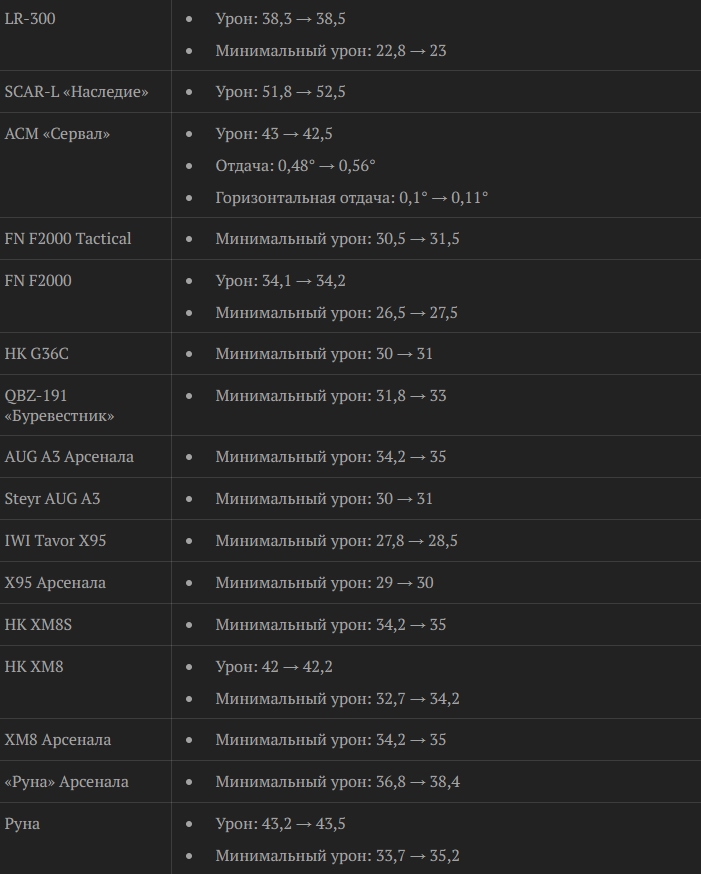This screenshot has height=874, width=701.
Task: Select the IWI Tavor X95 row label
Action: pos(56,541)
